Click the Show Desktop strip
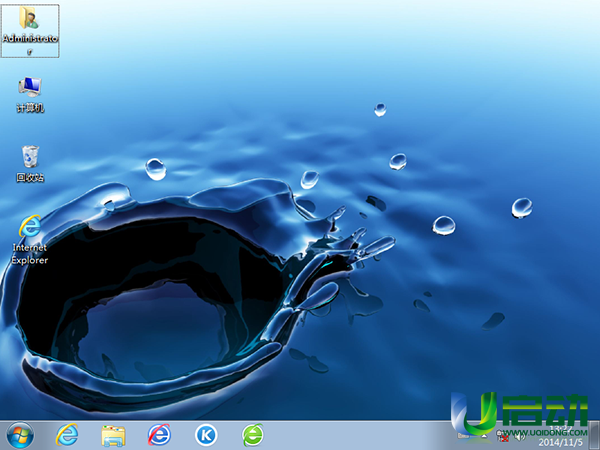Image resolution: width=600 pixels, height=450 pixels. [596, 435]
